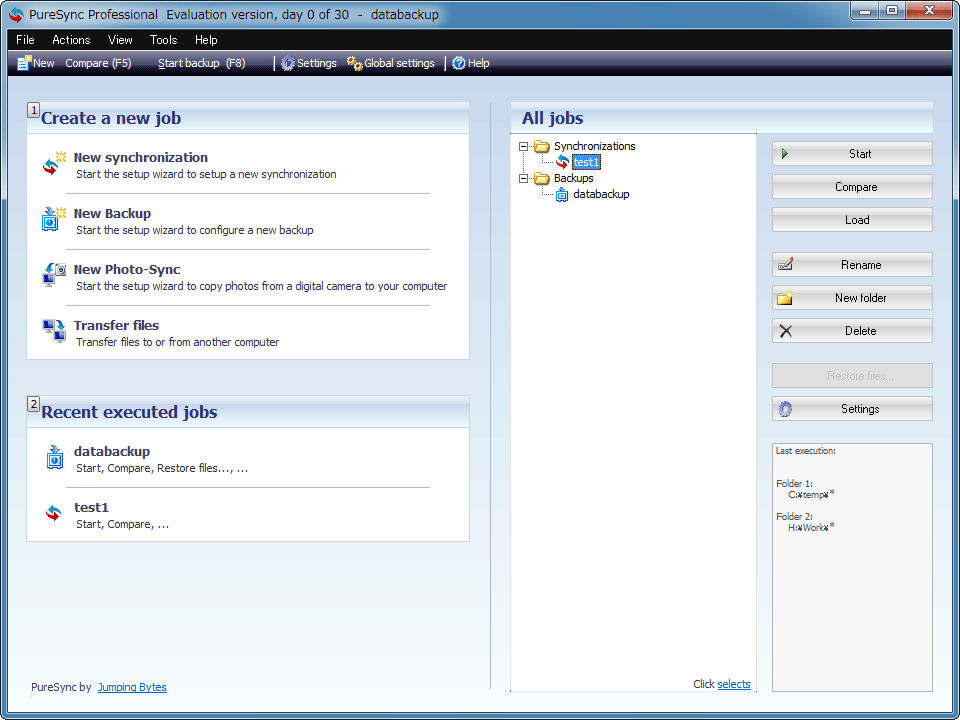
Task: Click the New folder yellow icon
Action: click(785, 298)
